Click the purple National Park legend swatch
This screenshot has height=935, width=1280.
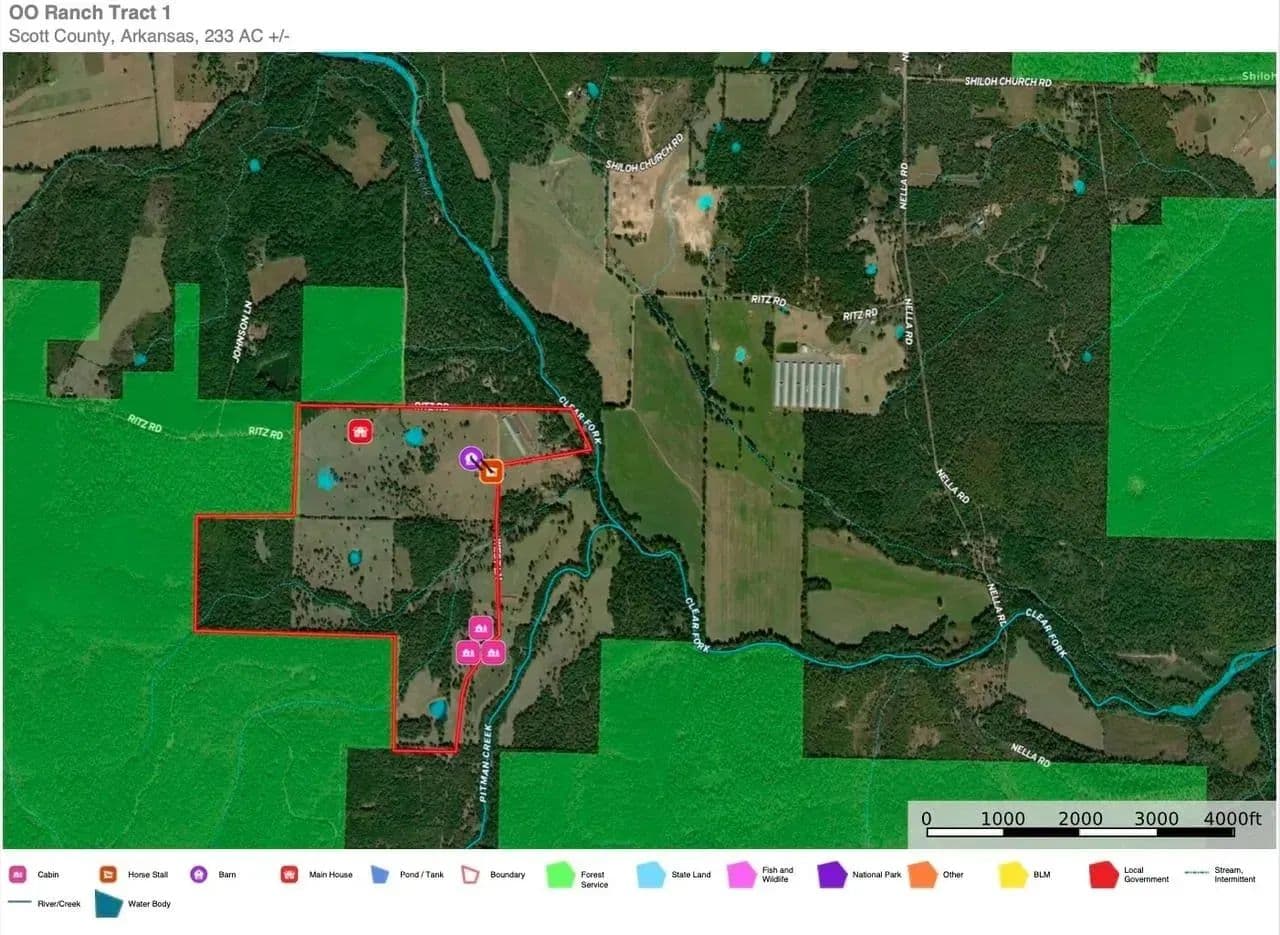point(832,875)
